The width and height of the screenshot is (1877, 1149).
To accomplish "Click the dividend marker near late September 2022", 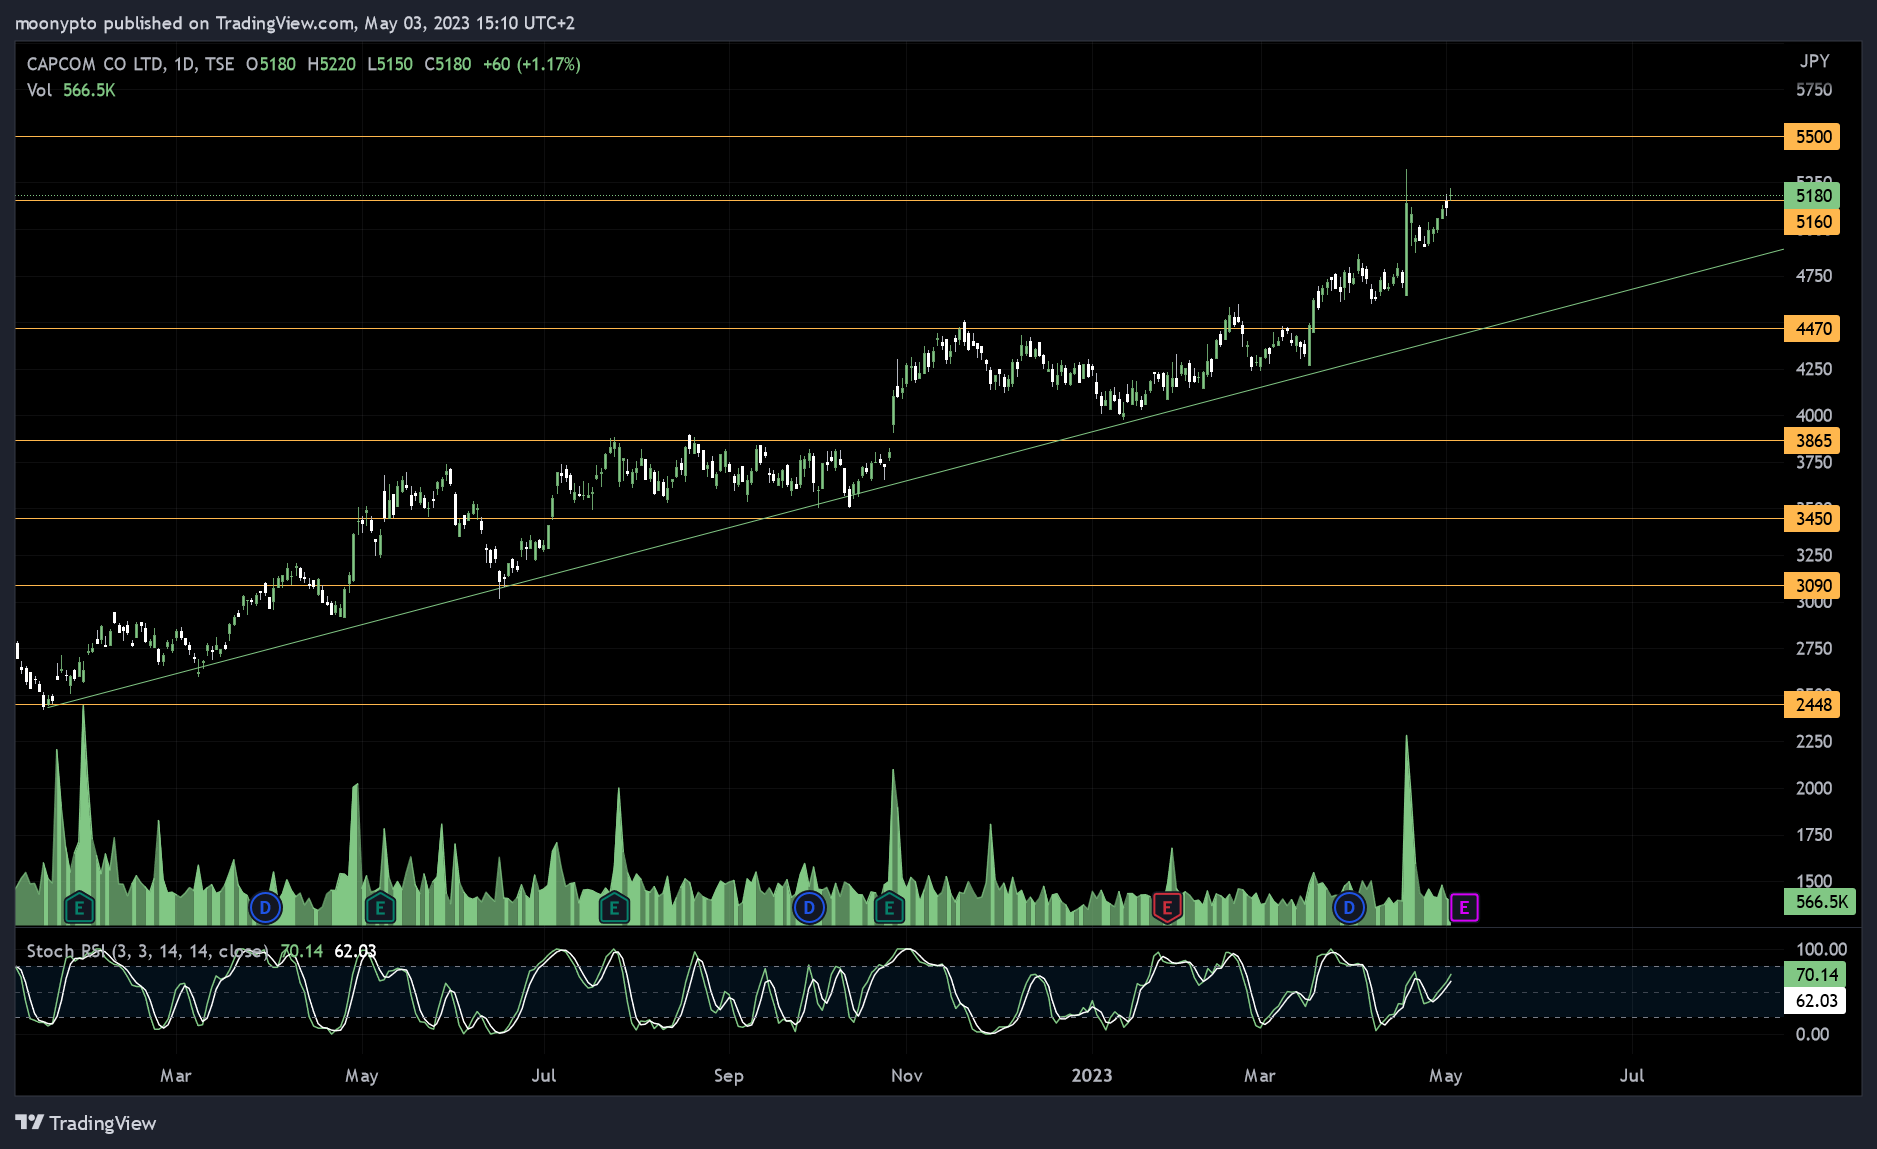I will point(809,908).
